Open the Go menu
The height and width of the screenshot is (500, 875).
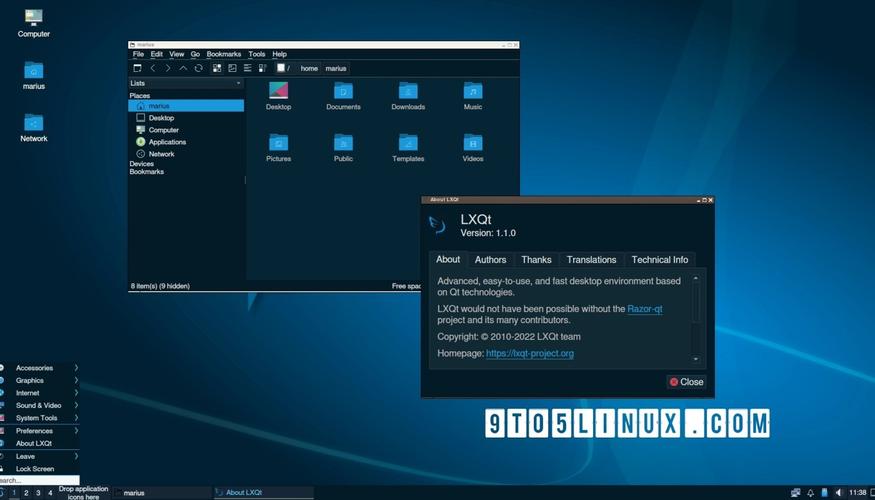(x=195, y=54)
